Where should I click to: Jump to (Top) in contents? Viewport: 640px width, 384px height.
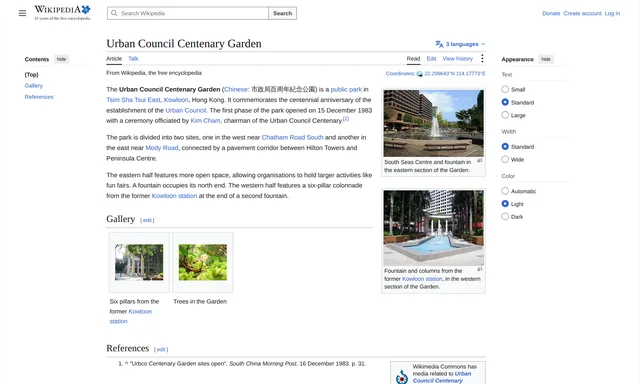(x=31, y=75)
